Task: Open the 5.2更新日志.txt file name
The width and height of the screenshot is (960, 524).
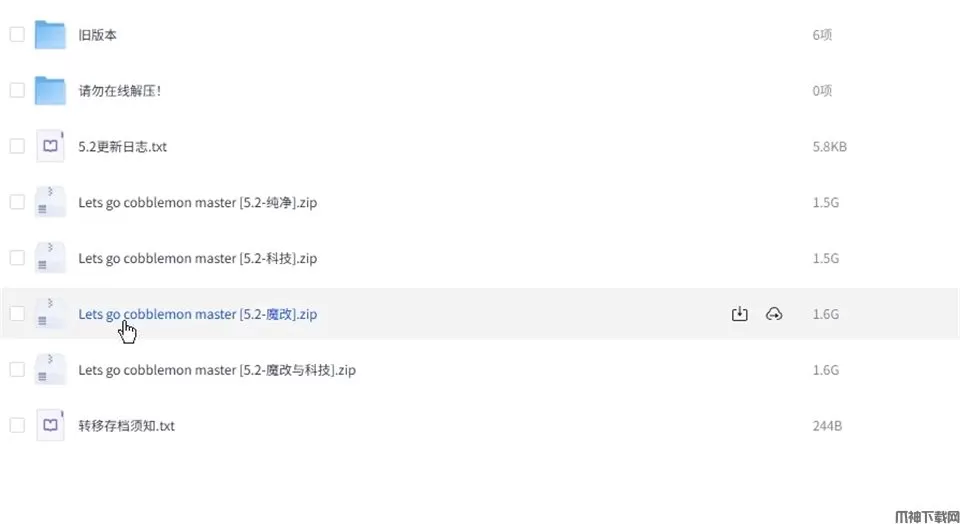Action: tap(122, 147)
